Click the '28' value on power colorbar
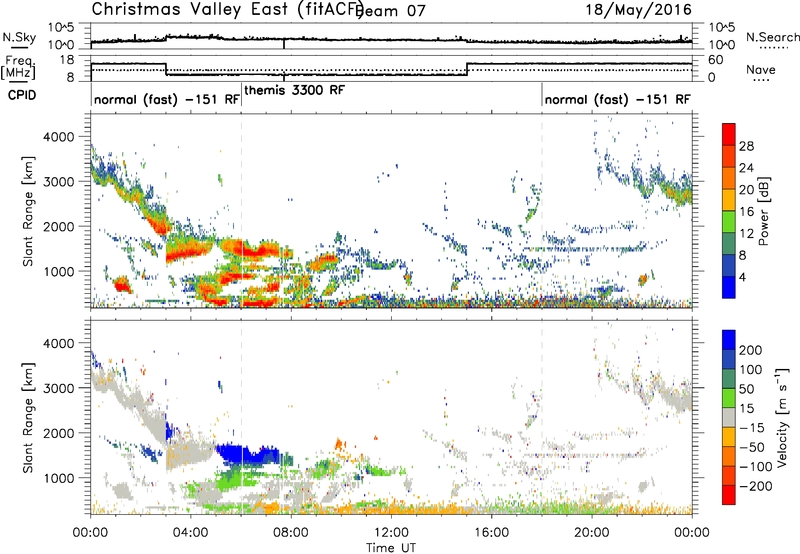800x554 pixels. tap(746, 146)
